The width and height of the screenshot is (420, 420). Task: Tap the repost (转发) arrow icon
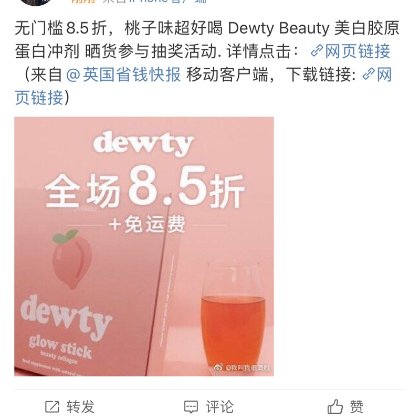click(x=52, y=407)
